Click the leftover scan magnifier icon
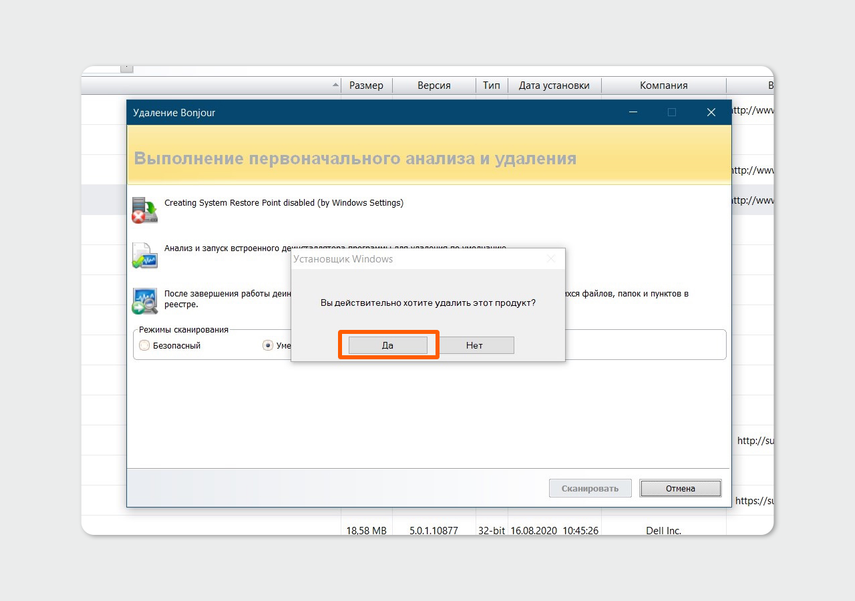This screenshot has height=601, width=855. pos(144,300)
